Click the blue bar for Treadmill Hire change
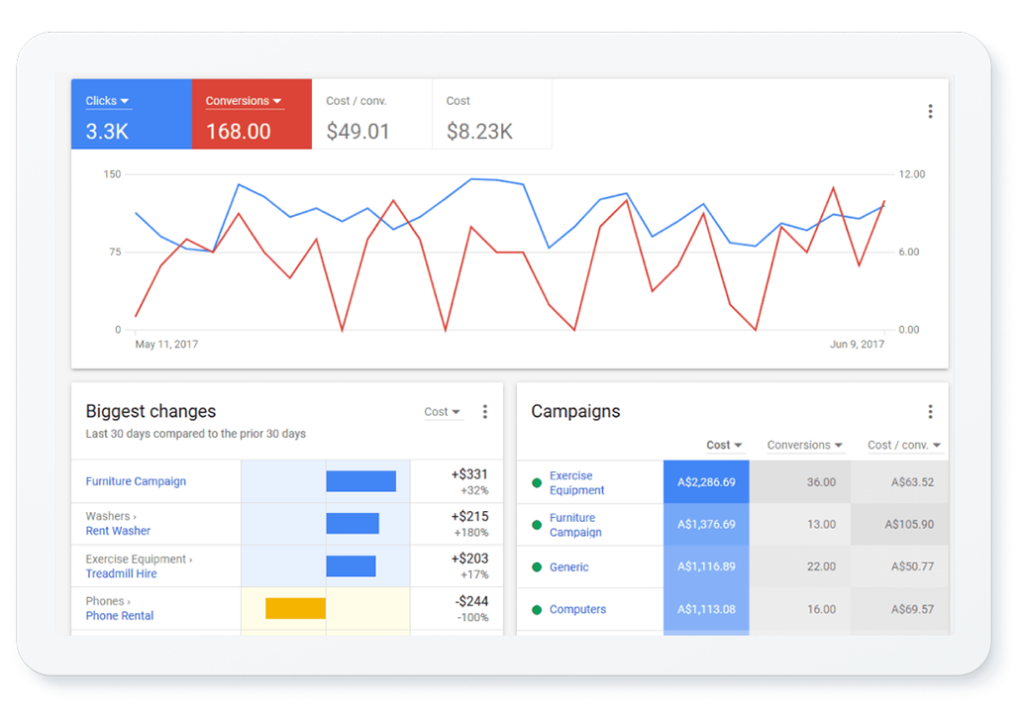This screenshot has height=721, width=1024. (x=351, y=566)
